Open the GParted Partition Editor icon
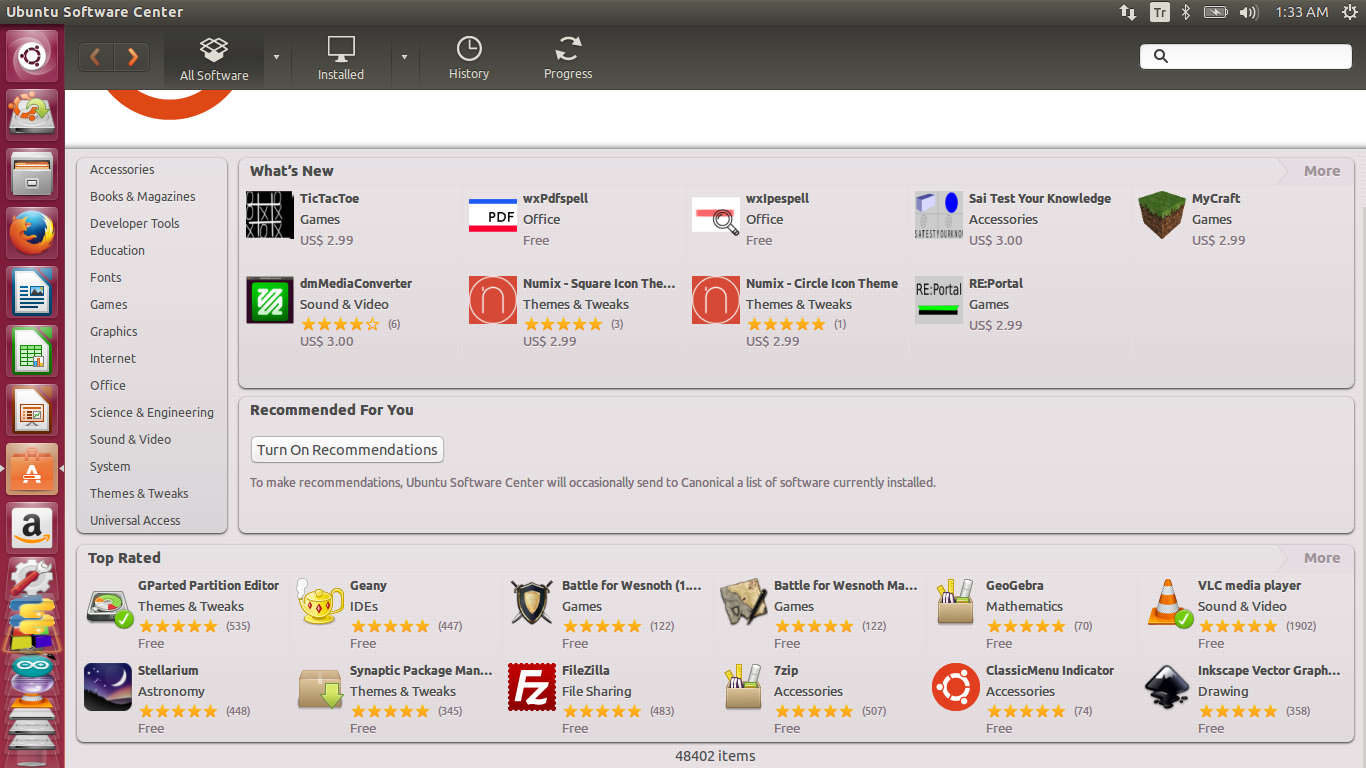1366x768 pixels. pyautogui.click(x=108, y=602)
